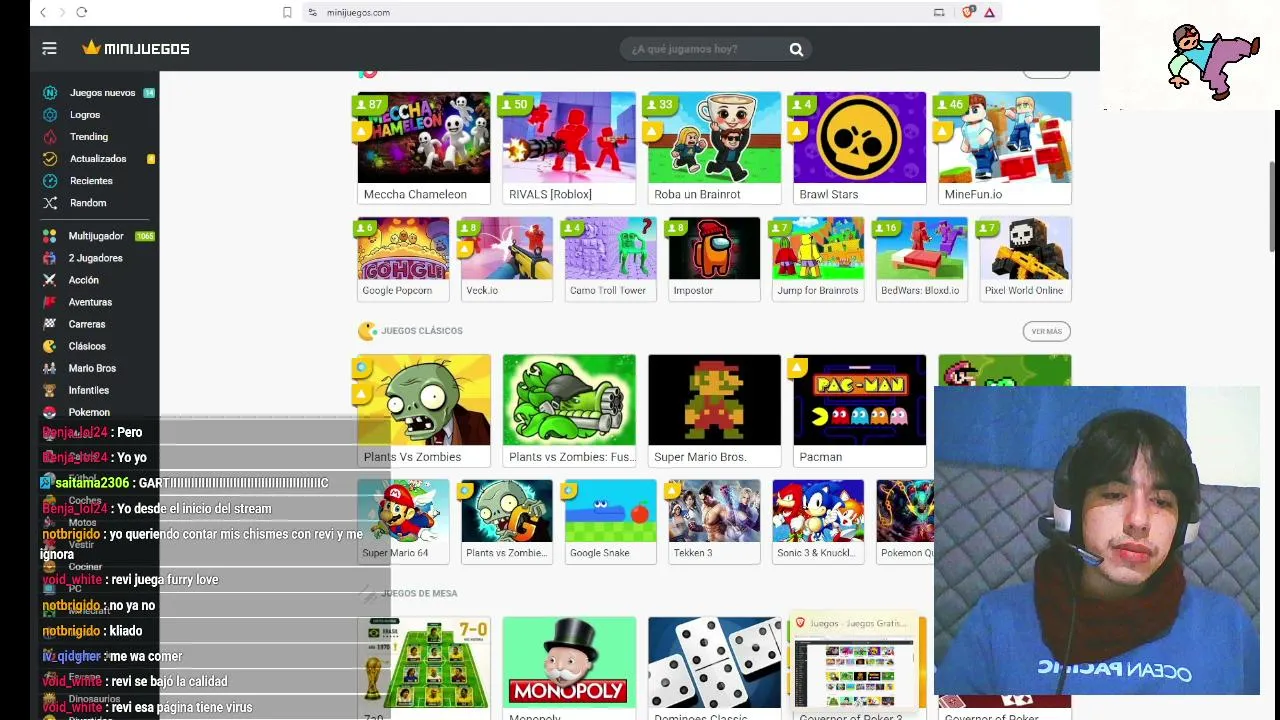Click the Acción crossed-swords icon
The width and height of the screenshot is (1280, 720).
(49, 280)
